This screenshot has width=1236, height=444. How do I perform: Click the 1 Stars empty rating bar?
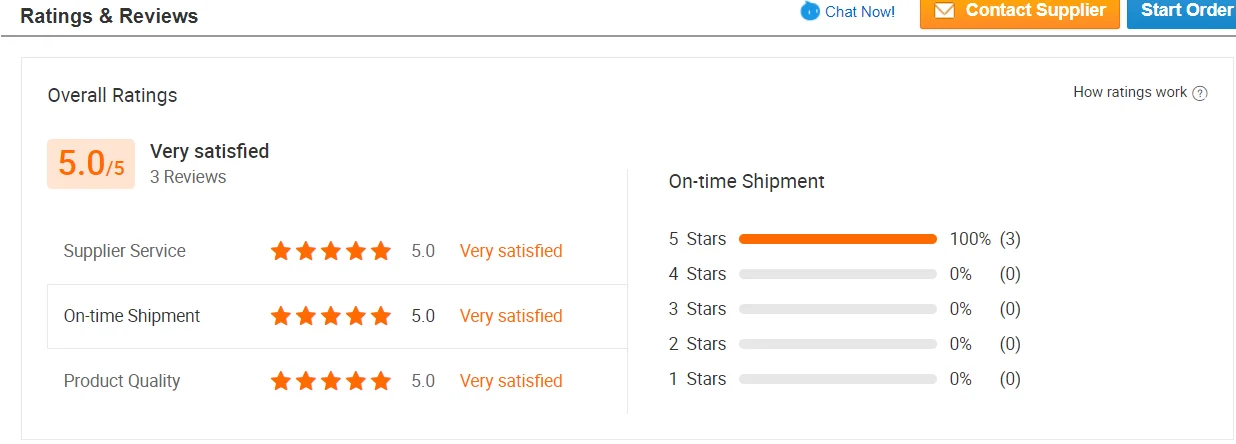(x=837, y=379)
